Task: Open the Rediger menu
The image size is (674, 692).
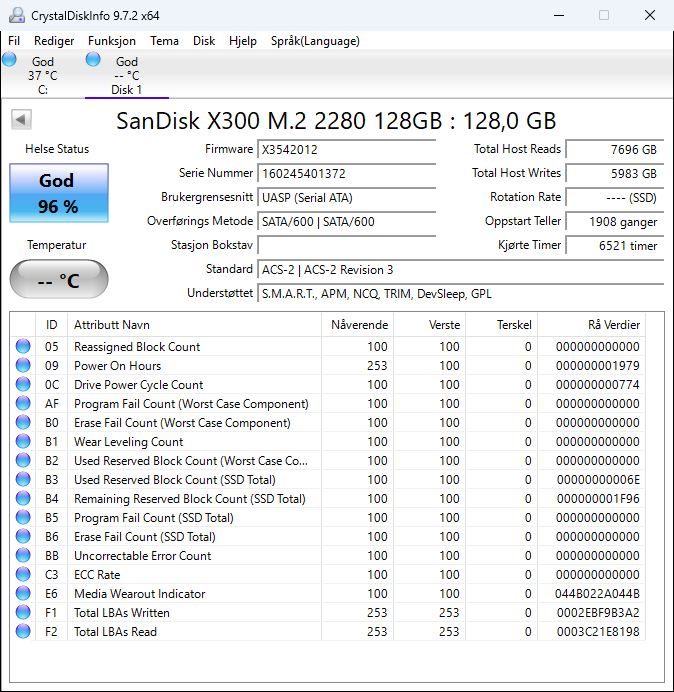Action: tap(54, 41)
